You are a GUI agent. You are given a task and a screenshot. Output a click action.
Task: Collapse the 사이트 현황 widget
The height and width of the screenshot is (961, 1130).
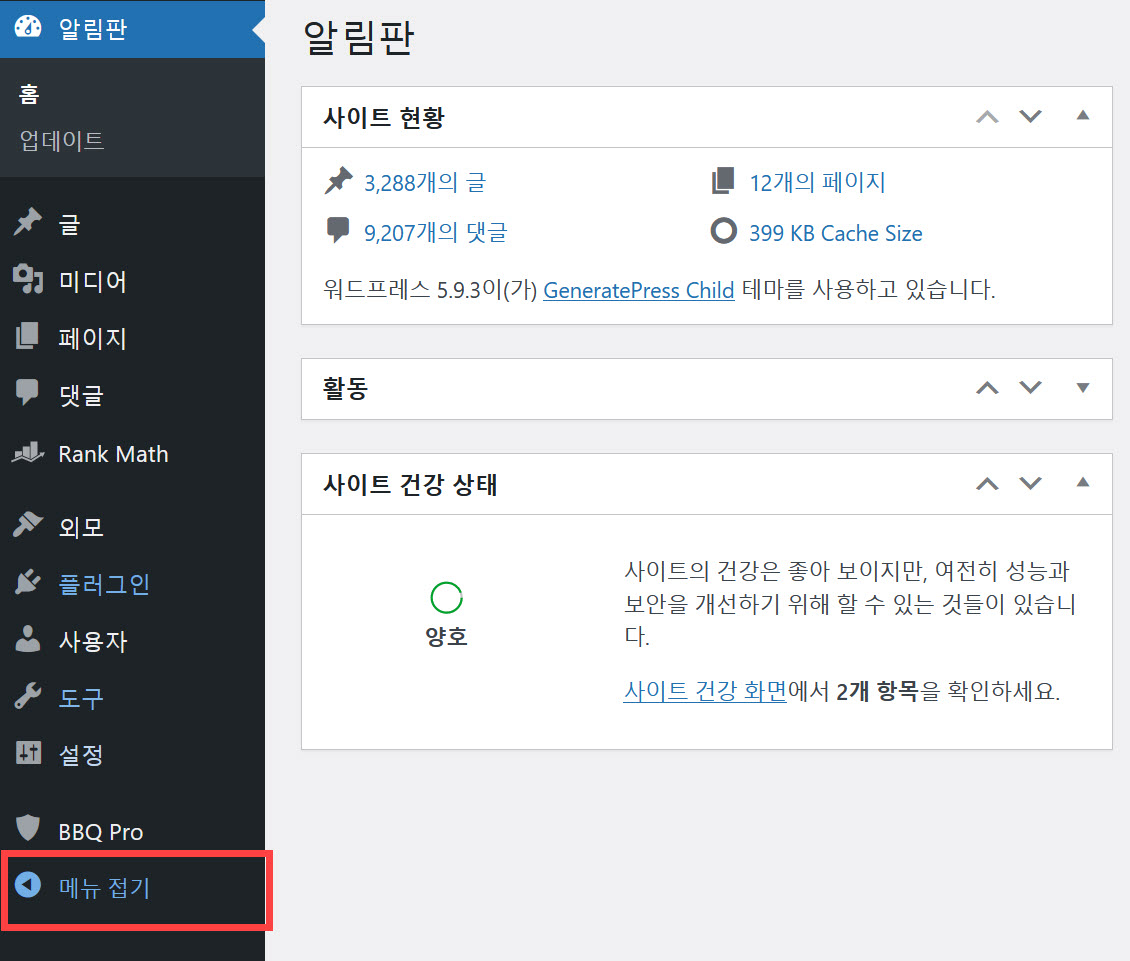1083,117
